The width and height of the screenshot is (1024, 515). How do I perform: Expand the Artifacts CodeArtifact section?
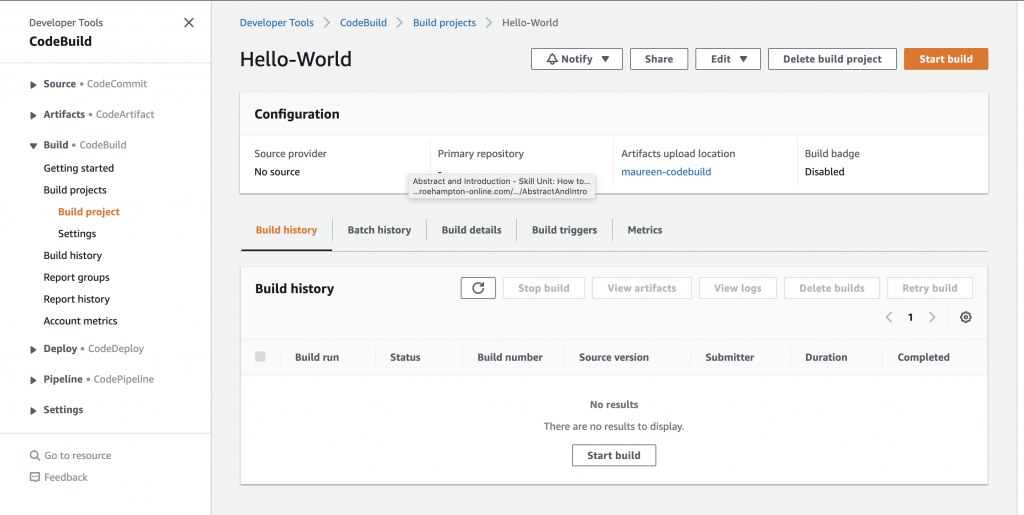click(x=34, y=115)
